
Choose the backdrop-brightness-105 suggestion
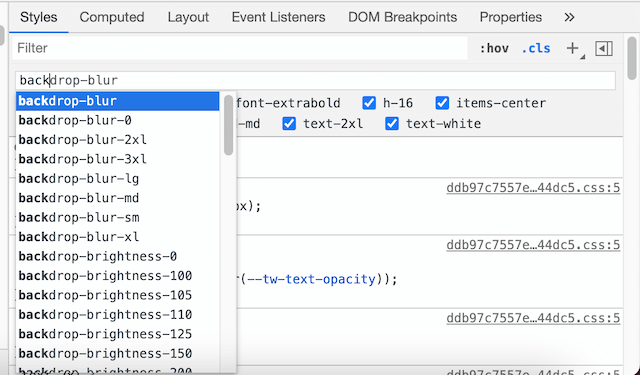(x=118, y=295)
